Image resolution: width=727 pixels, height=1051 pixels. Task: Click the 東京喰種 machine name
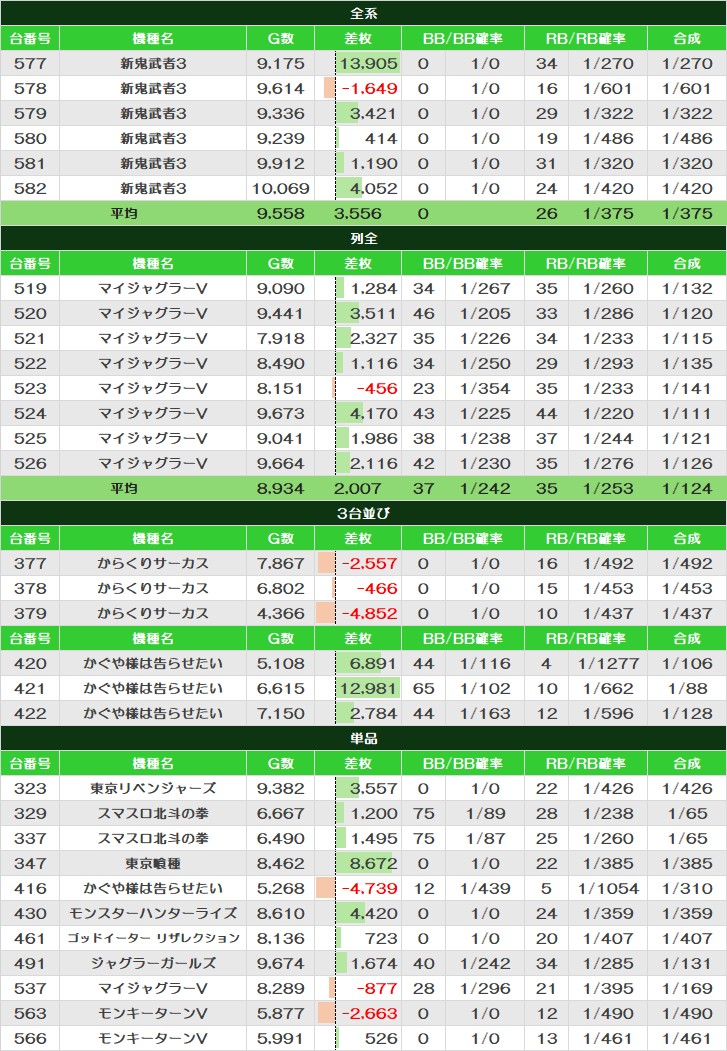[x=153, y=863]
